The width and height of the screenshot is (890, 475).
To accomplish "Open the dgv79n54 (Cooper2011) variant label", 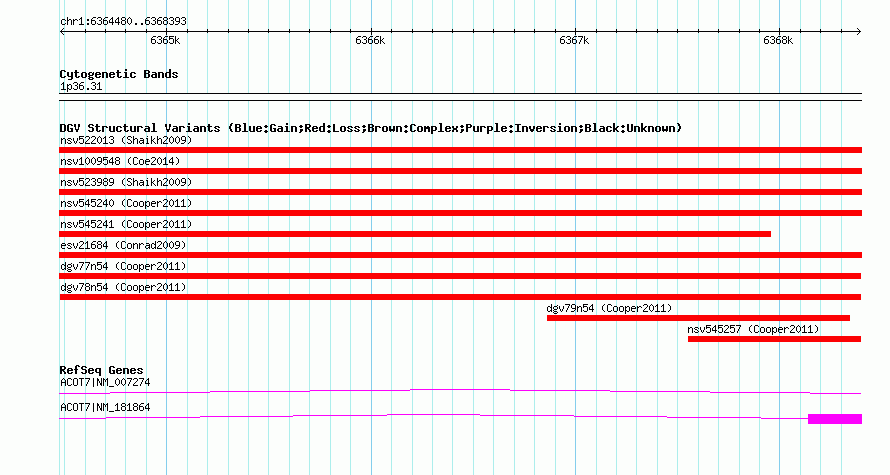I will pyautogui.click(x=609, y=308).
